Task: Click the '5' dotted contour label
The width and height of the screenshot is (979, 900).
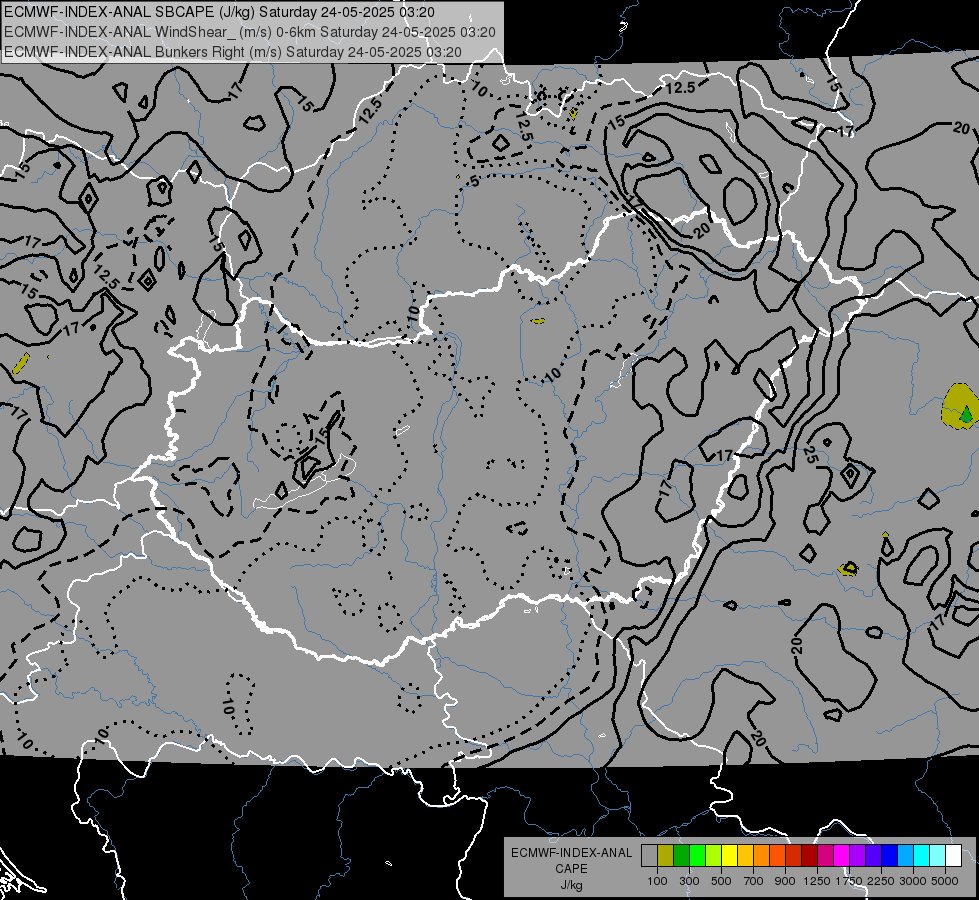Action: point(475,181)
